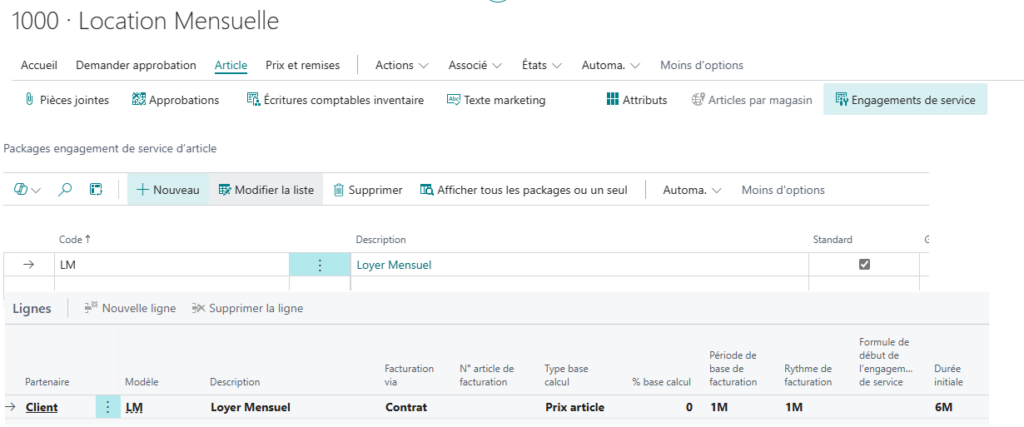Viewport: 1024px width, 427px height.
Task: Expand the États dropdown menu
Action: click(542, 65)
